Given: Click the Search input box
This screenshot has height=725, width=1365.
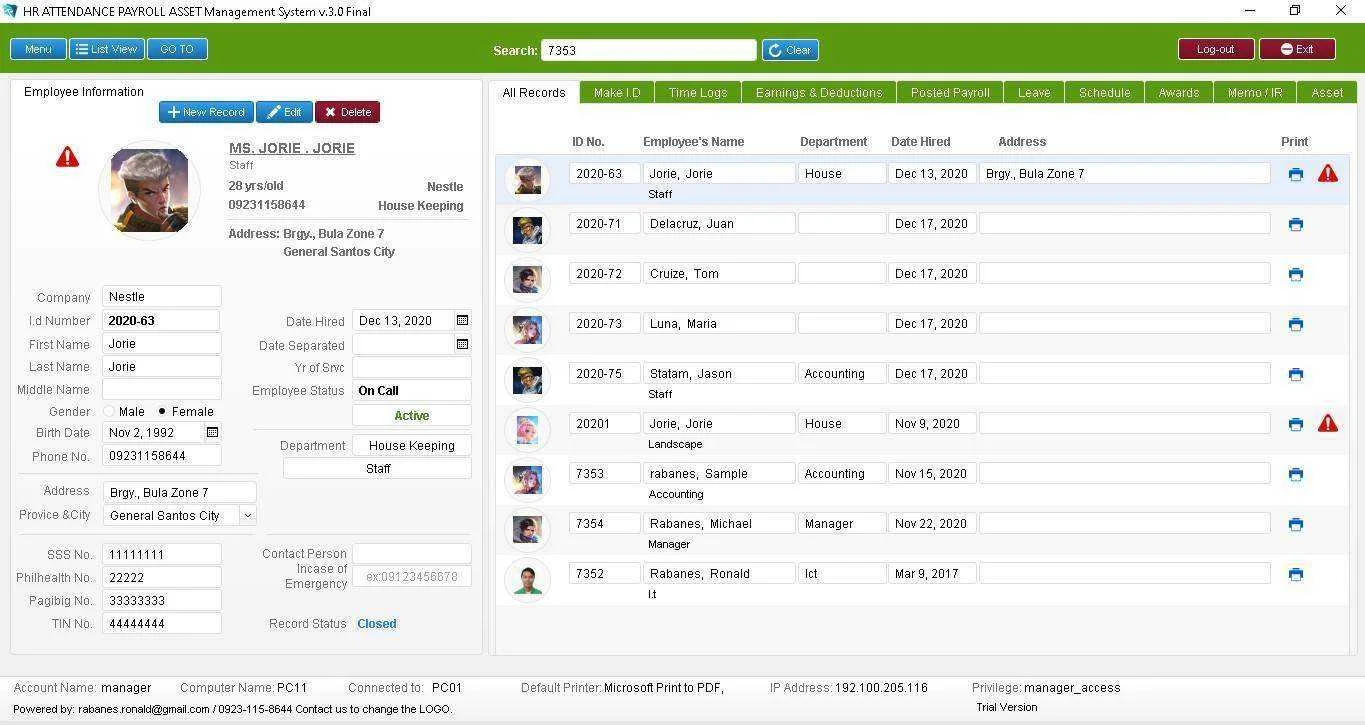Looking at the screenshot, I should [648, 50].
